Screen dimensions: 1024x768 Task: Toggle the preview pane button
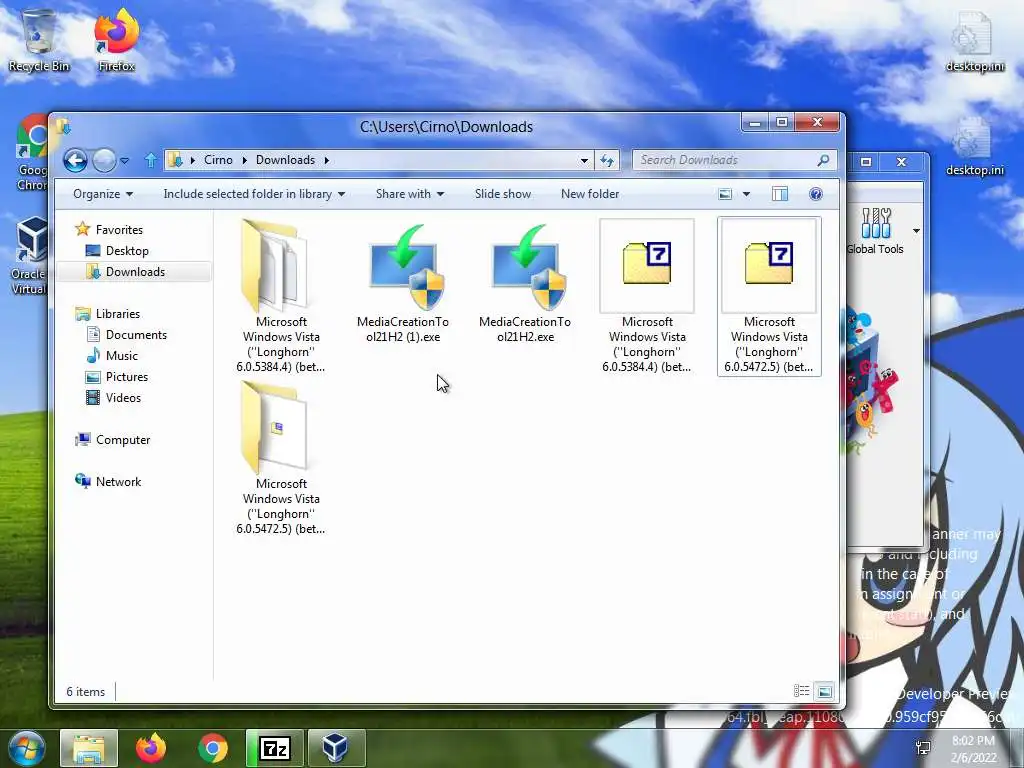[780, 194]
